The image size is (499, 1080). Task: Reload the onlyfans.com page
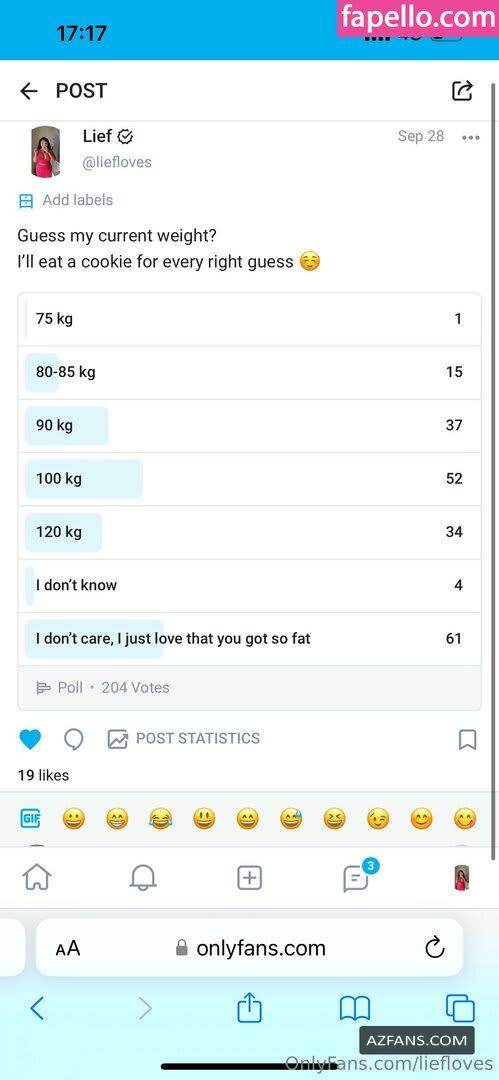pos(435,948)
